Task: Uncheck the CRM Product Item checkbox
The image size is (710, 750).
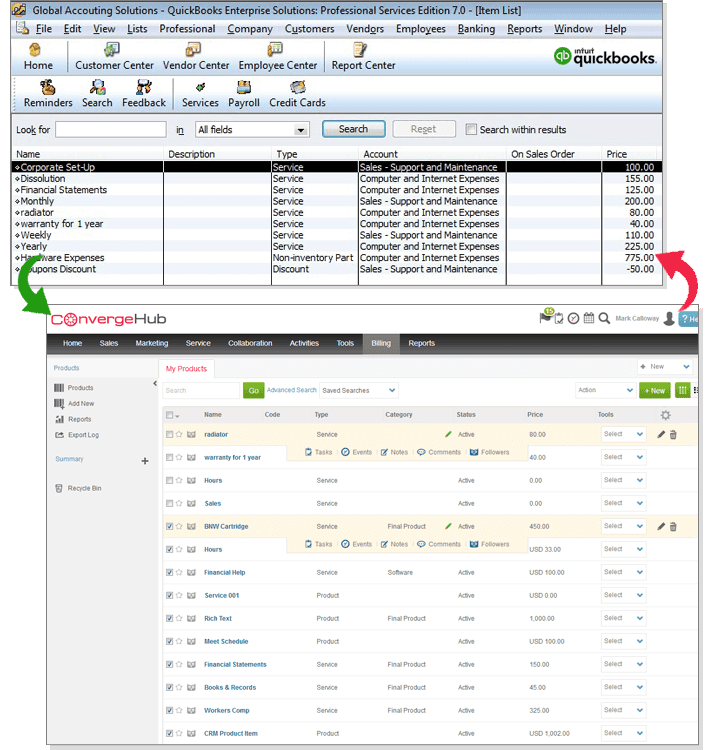Action: click(169, 733)
